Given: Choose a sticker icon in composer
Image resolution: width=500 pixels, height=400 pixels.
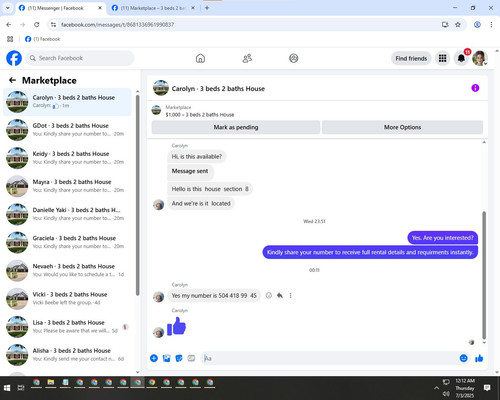Looking at the screenshot, I should (x=179, y=358).
